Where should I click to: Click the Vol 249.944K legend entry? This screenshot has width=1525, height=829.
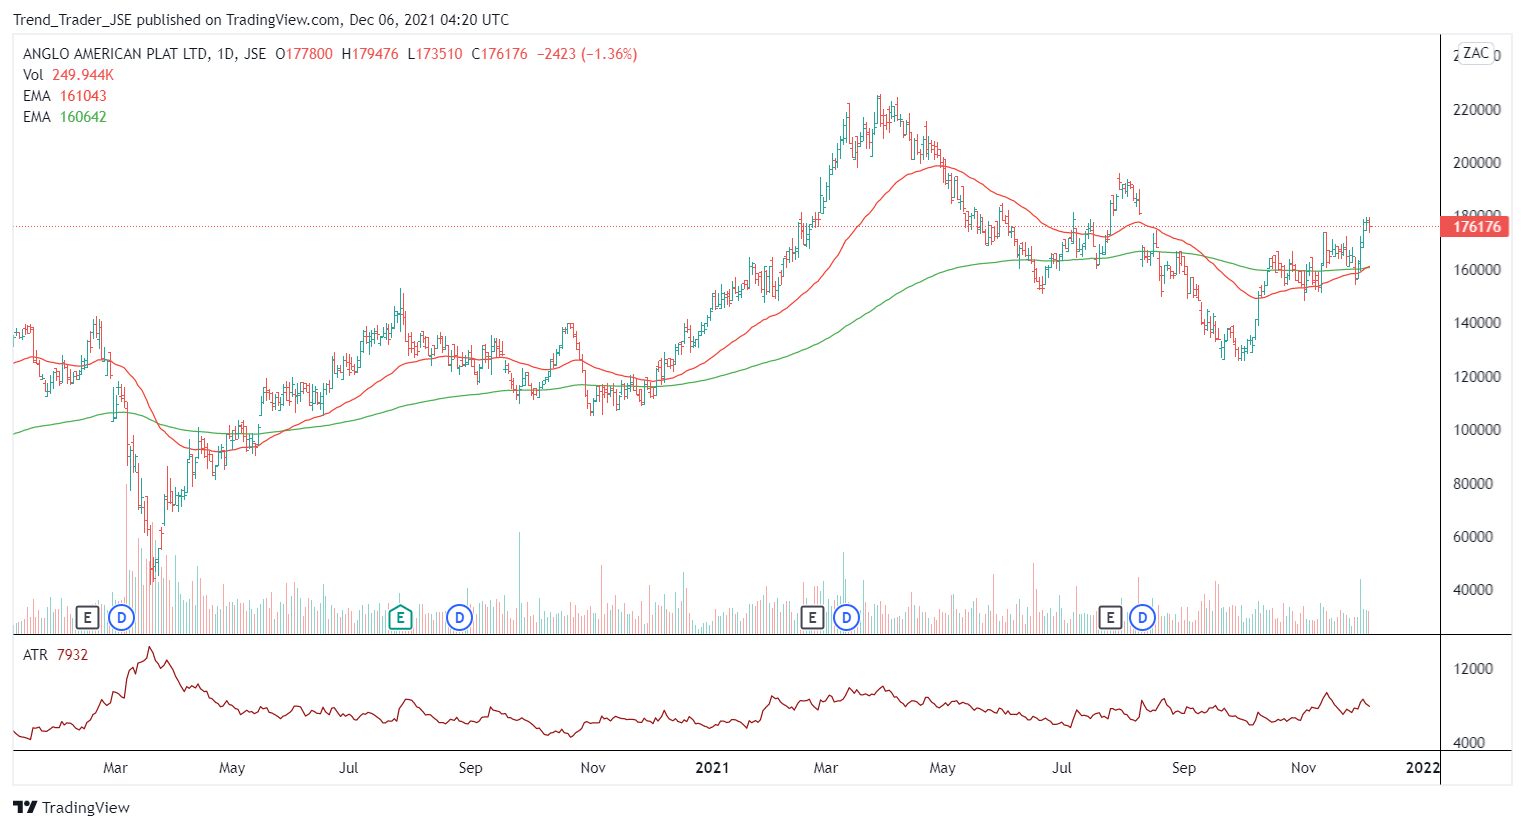click(x=68, y=75)
